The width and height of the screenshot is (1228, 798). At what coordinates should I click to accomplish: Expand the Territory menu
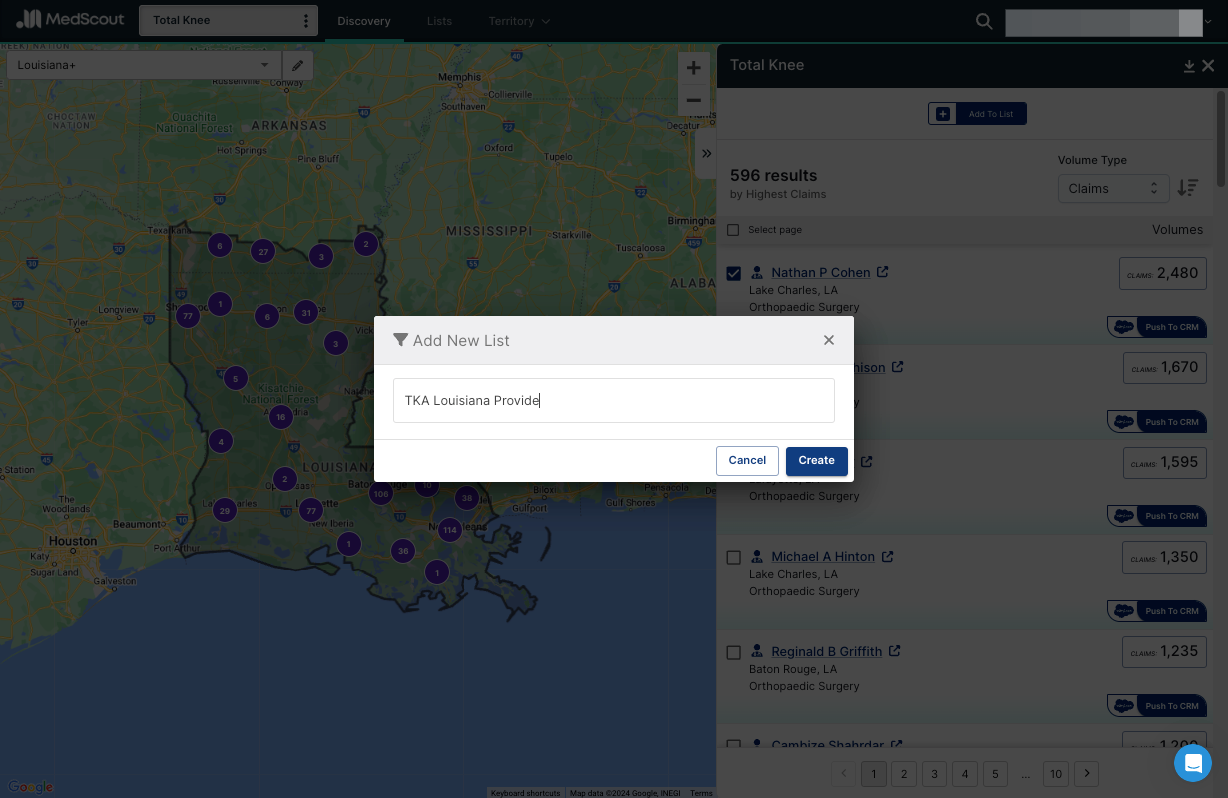click(519, 21)
